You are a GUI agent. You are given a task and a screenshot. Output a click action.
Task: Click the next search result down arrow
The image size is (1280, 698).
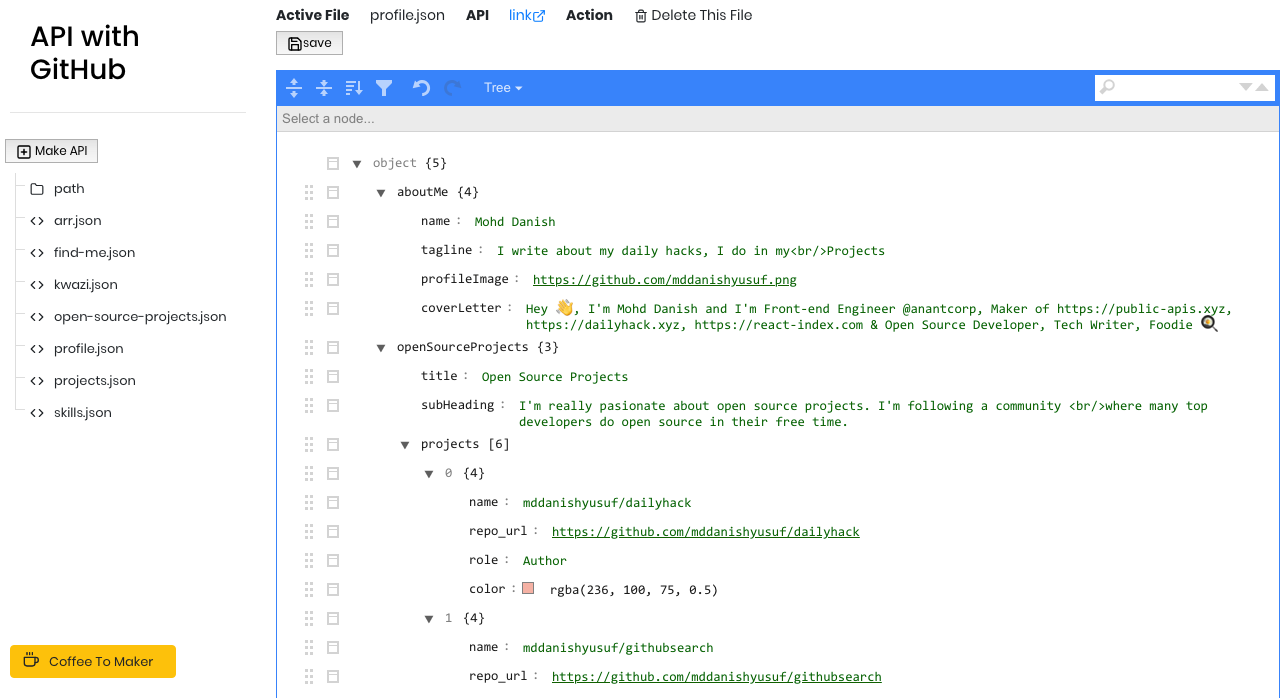point(1246,87)
